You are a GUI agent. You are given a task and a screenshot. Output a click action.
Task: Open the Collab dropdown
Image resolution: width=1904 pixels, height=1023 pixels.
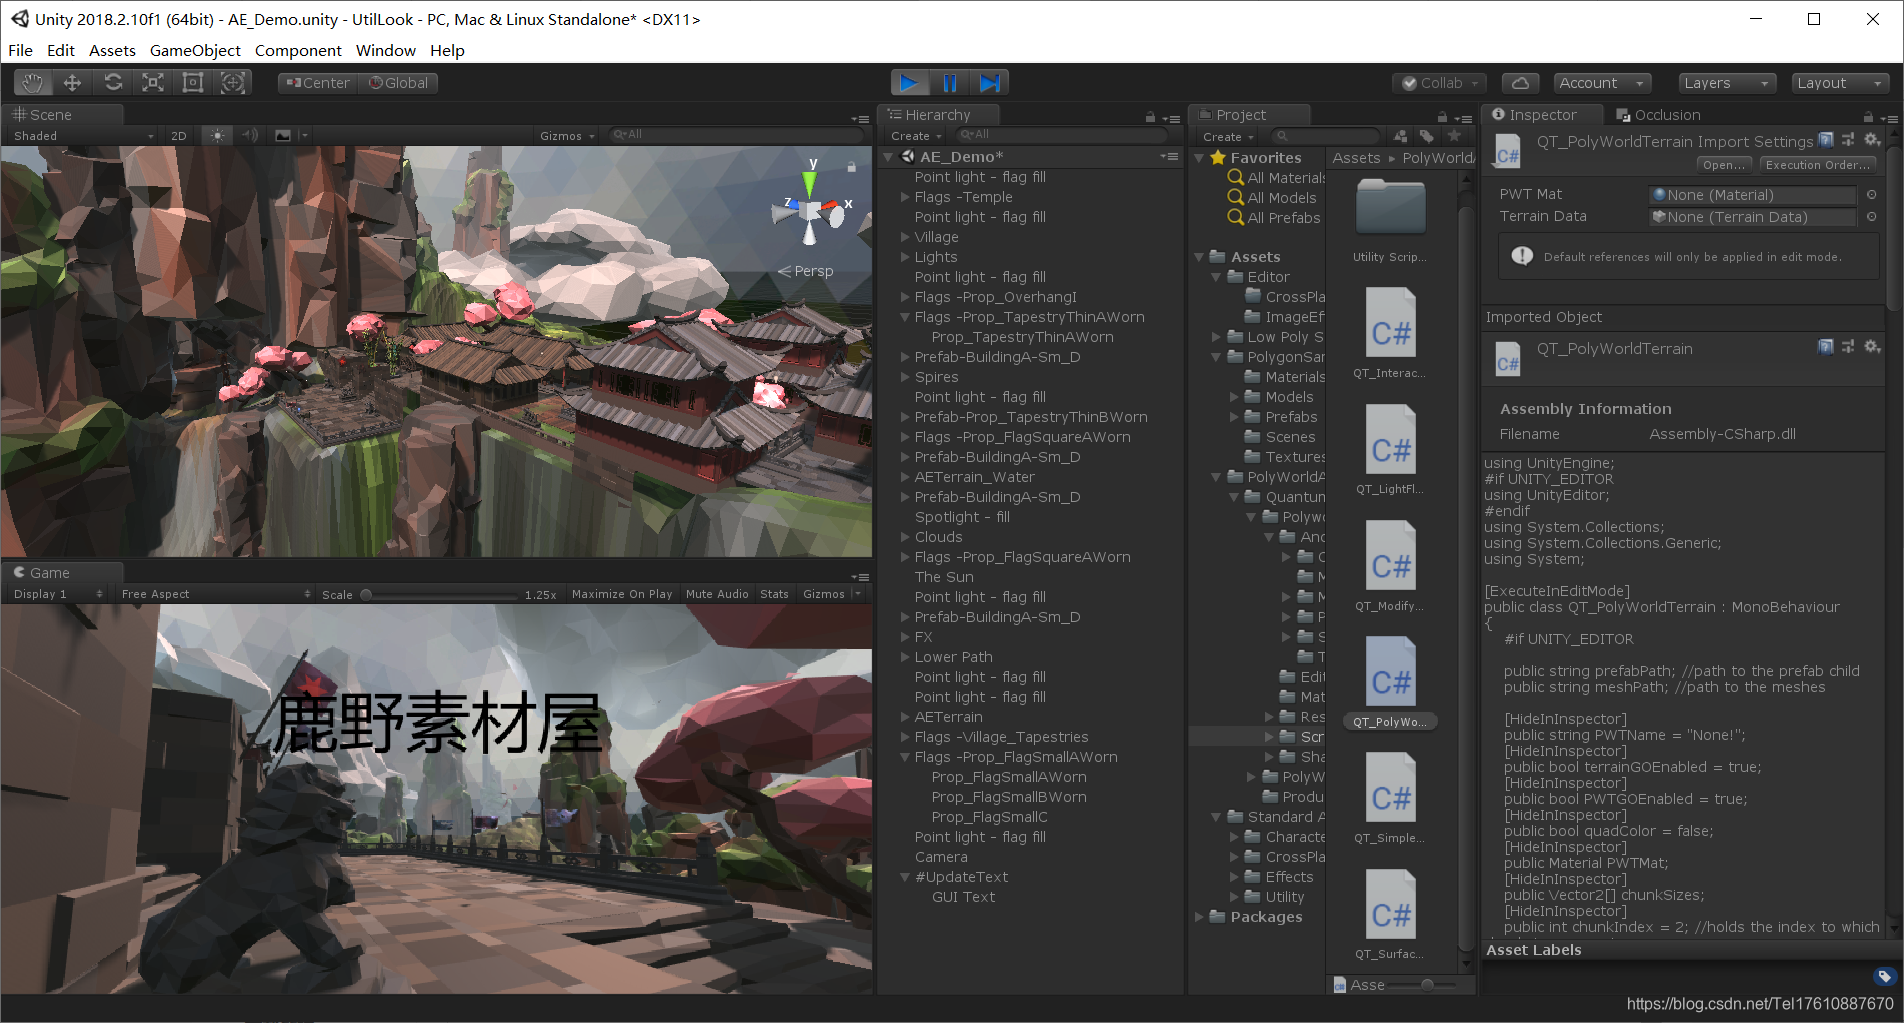[1440, 83]
